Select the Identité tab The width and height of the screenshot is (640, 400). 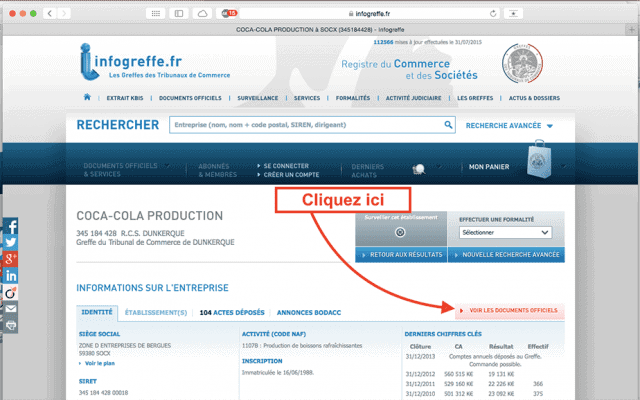point(97,312)
